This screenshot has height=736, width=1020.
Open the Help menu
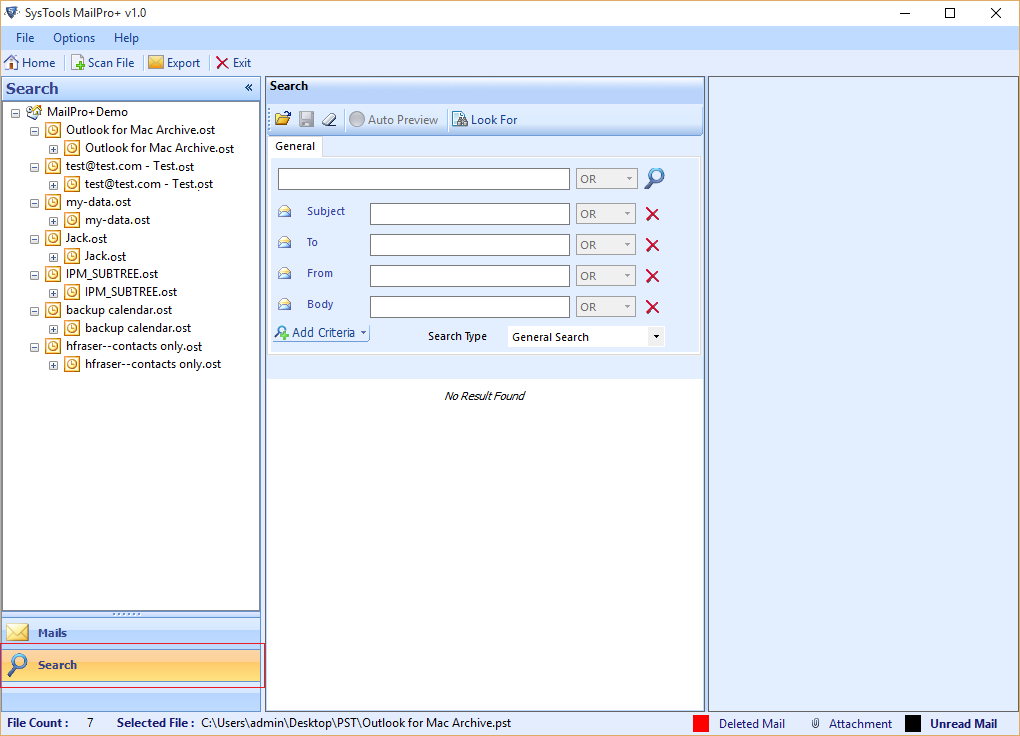point(126,38)
